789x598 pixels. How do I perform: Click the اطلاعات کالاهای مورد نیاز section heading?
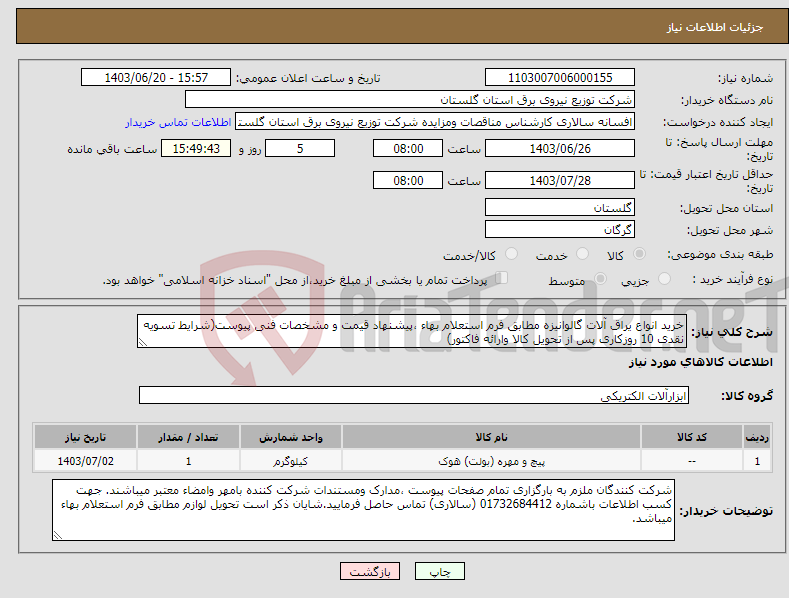tap(700, 362)
